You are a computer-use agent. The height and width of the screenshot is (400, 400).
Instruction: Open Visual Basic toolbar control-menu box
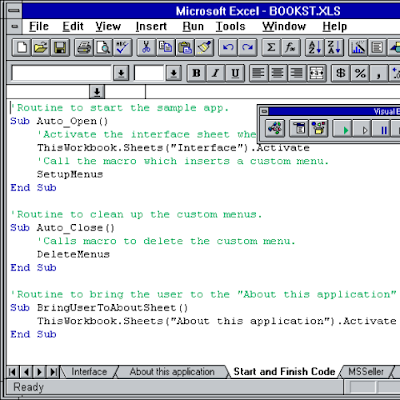click(264, 111)
